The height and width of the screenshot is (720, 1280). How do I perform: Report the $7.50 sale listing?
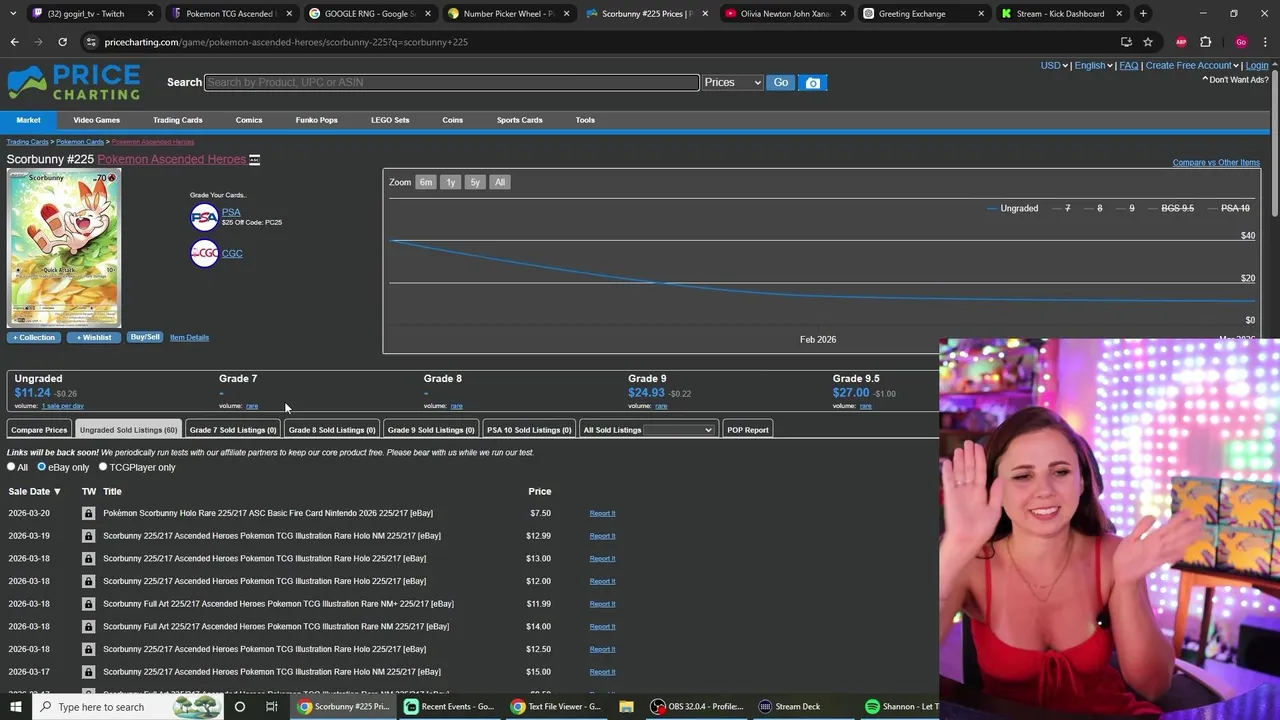click(x=602, y=513)
